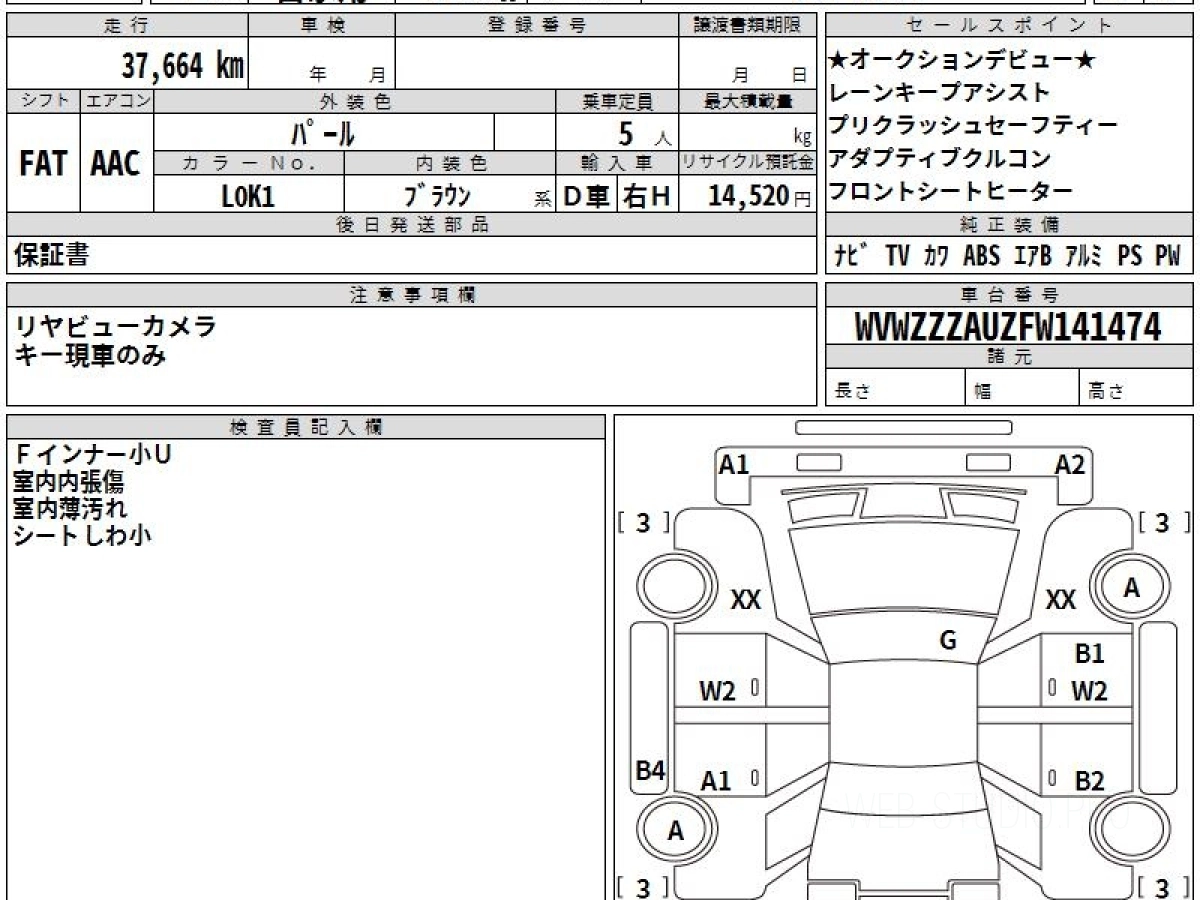Viewport: 1200px width, 900px height.
Task: Click the AAC air conditioner value
Action: coord(116,164)
